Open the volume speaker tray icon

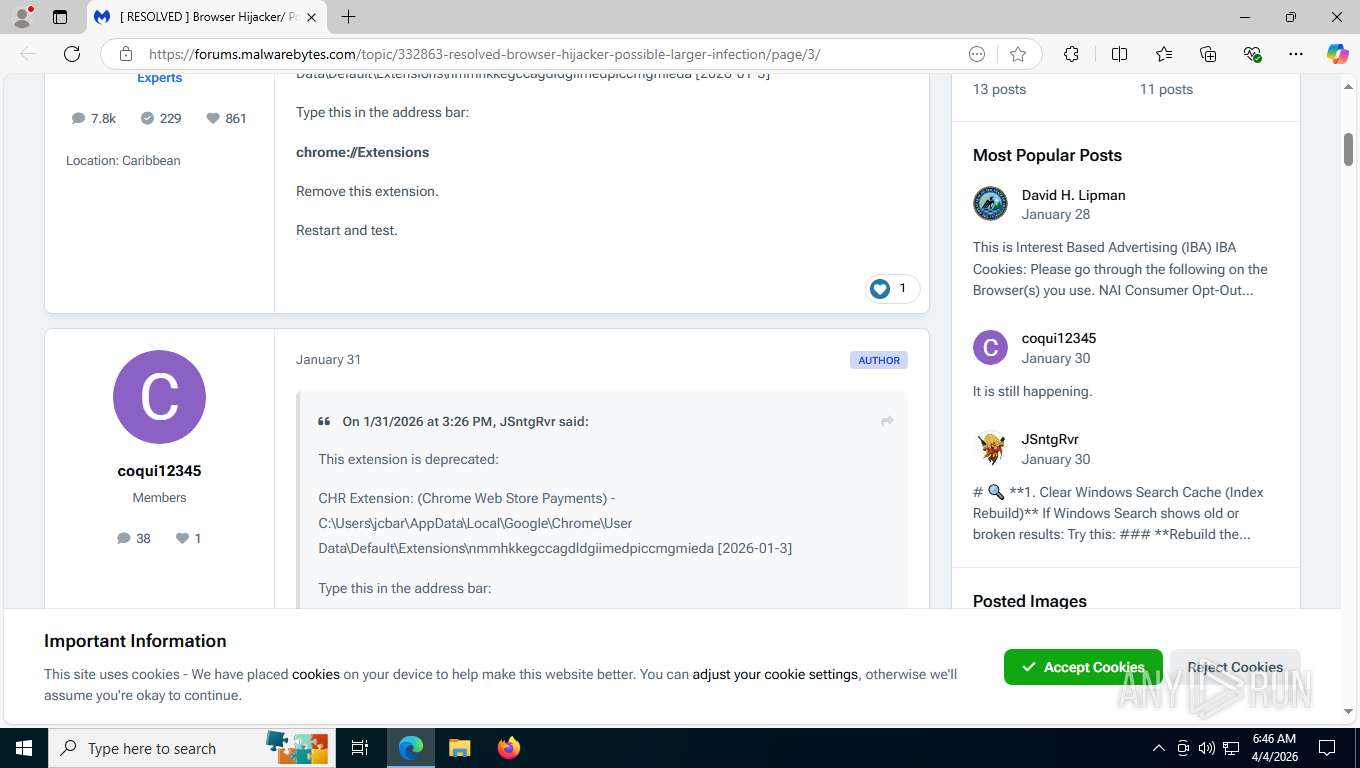coord(1206,748)
